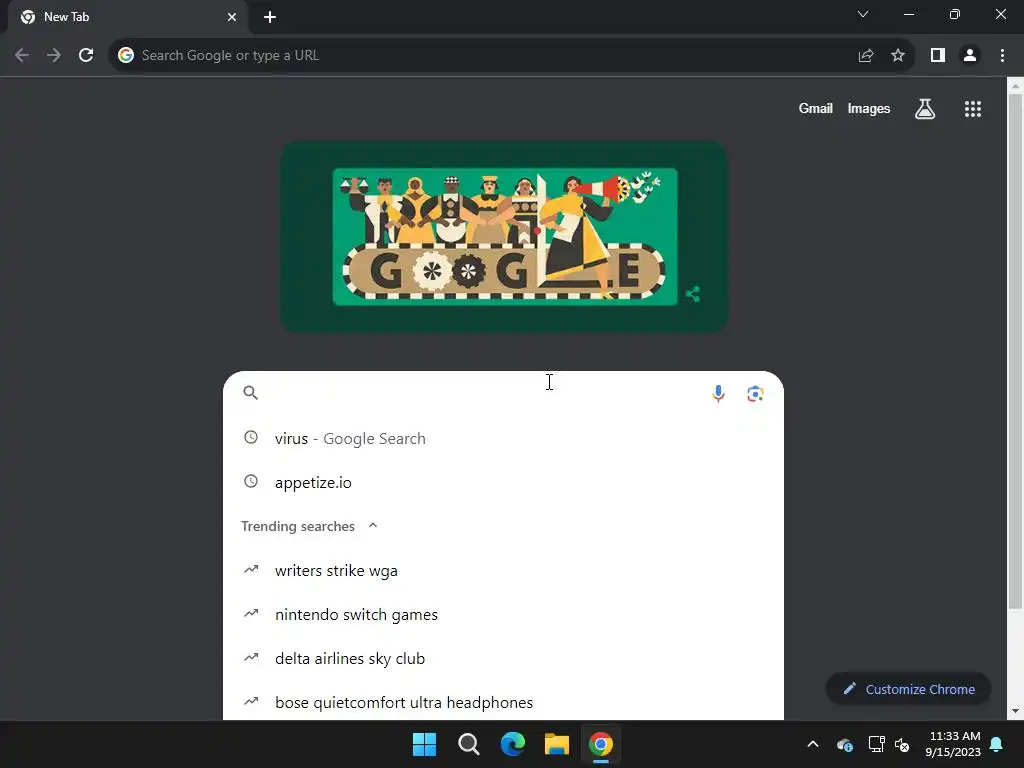Show hidden system tray icons

[813, 744]
